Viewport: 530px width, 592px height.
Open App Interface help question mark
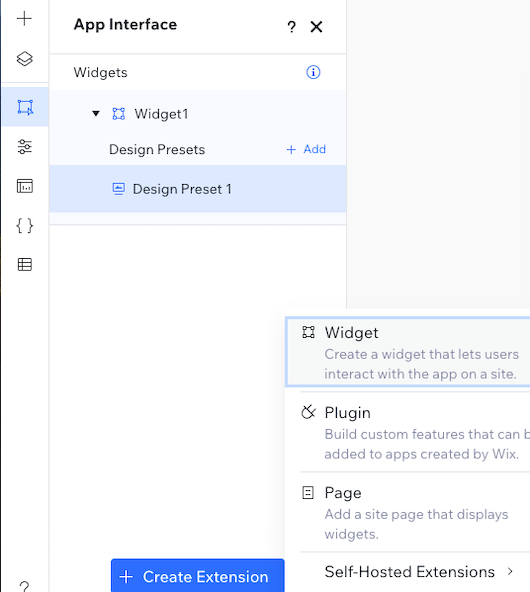pyautogui.click(x=291, y=27)
